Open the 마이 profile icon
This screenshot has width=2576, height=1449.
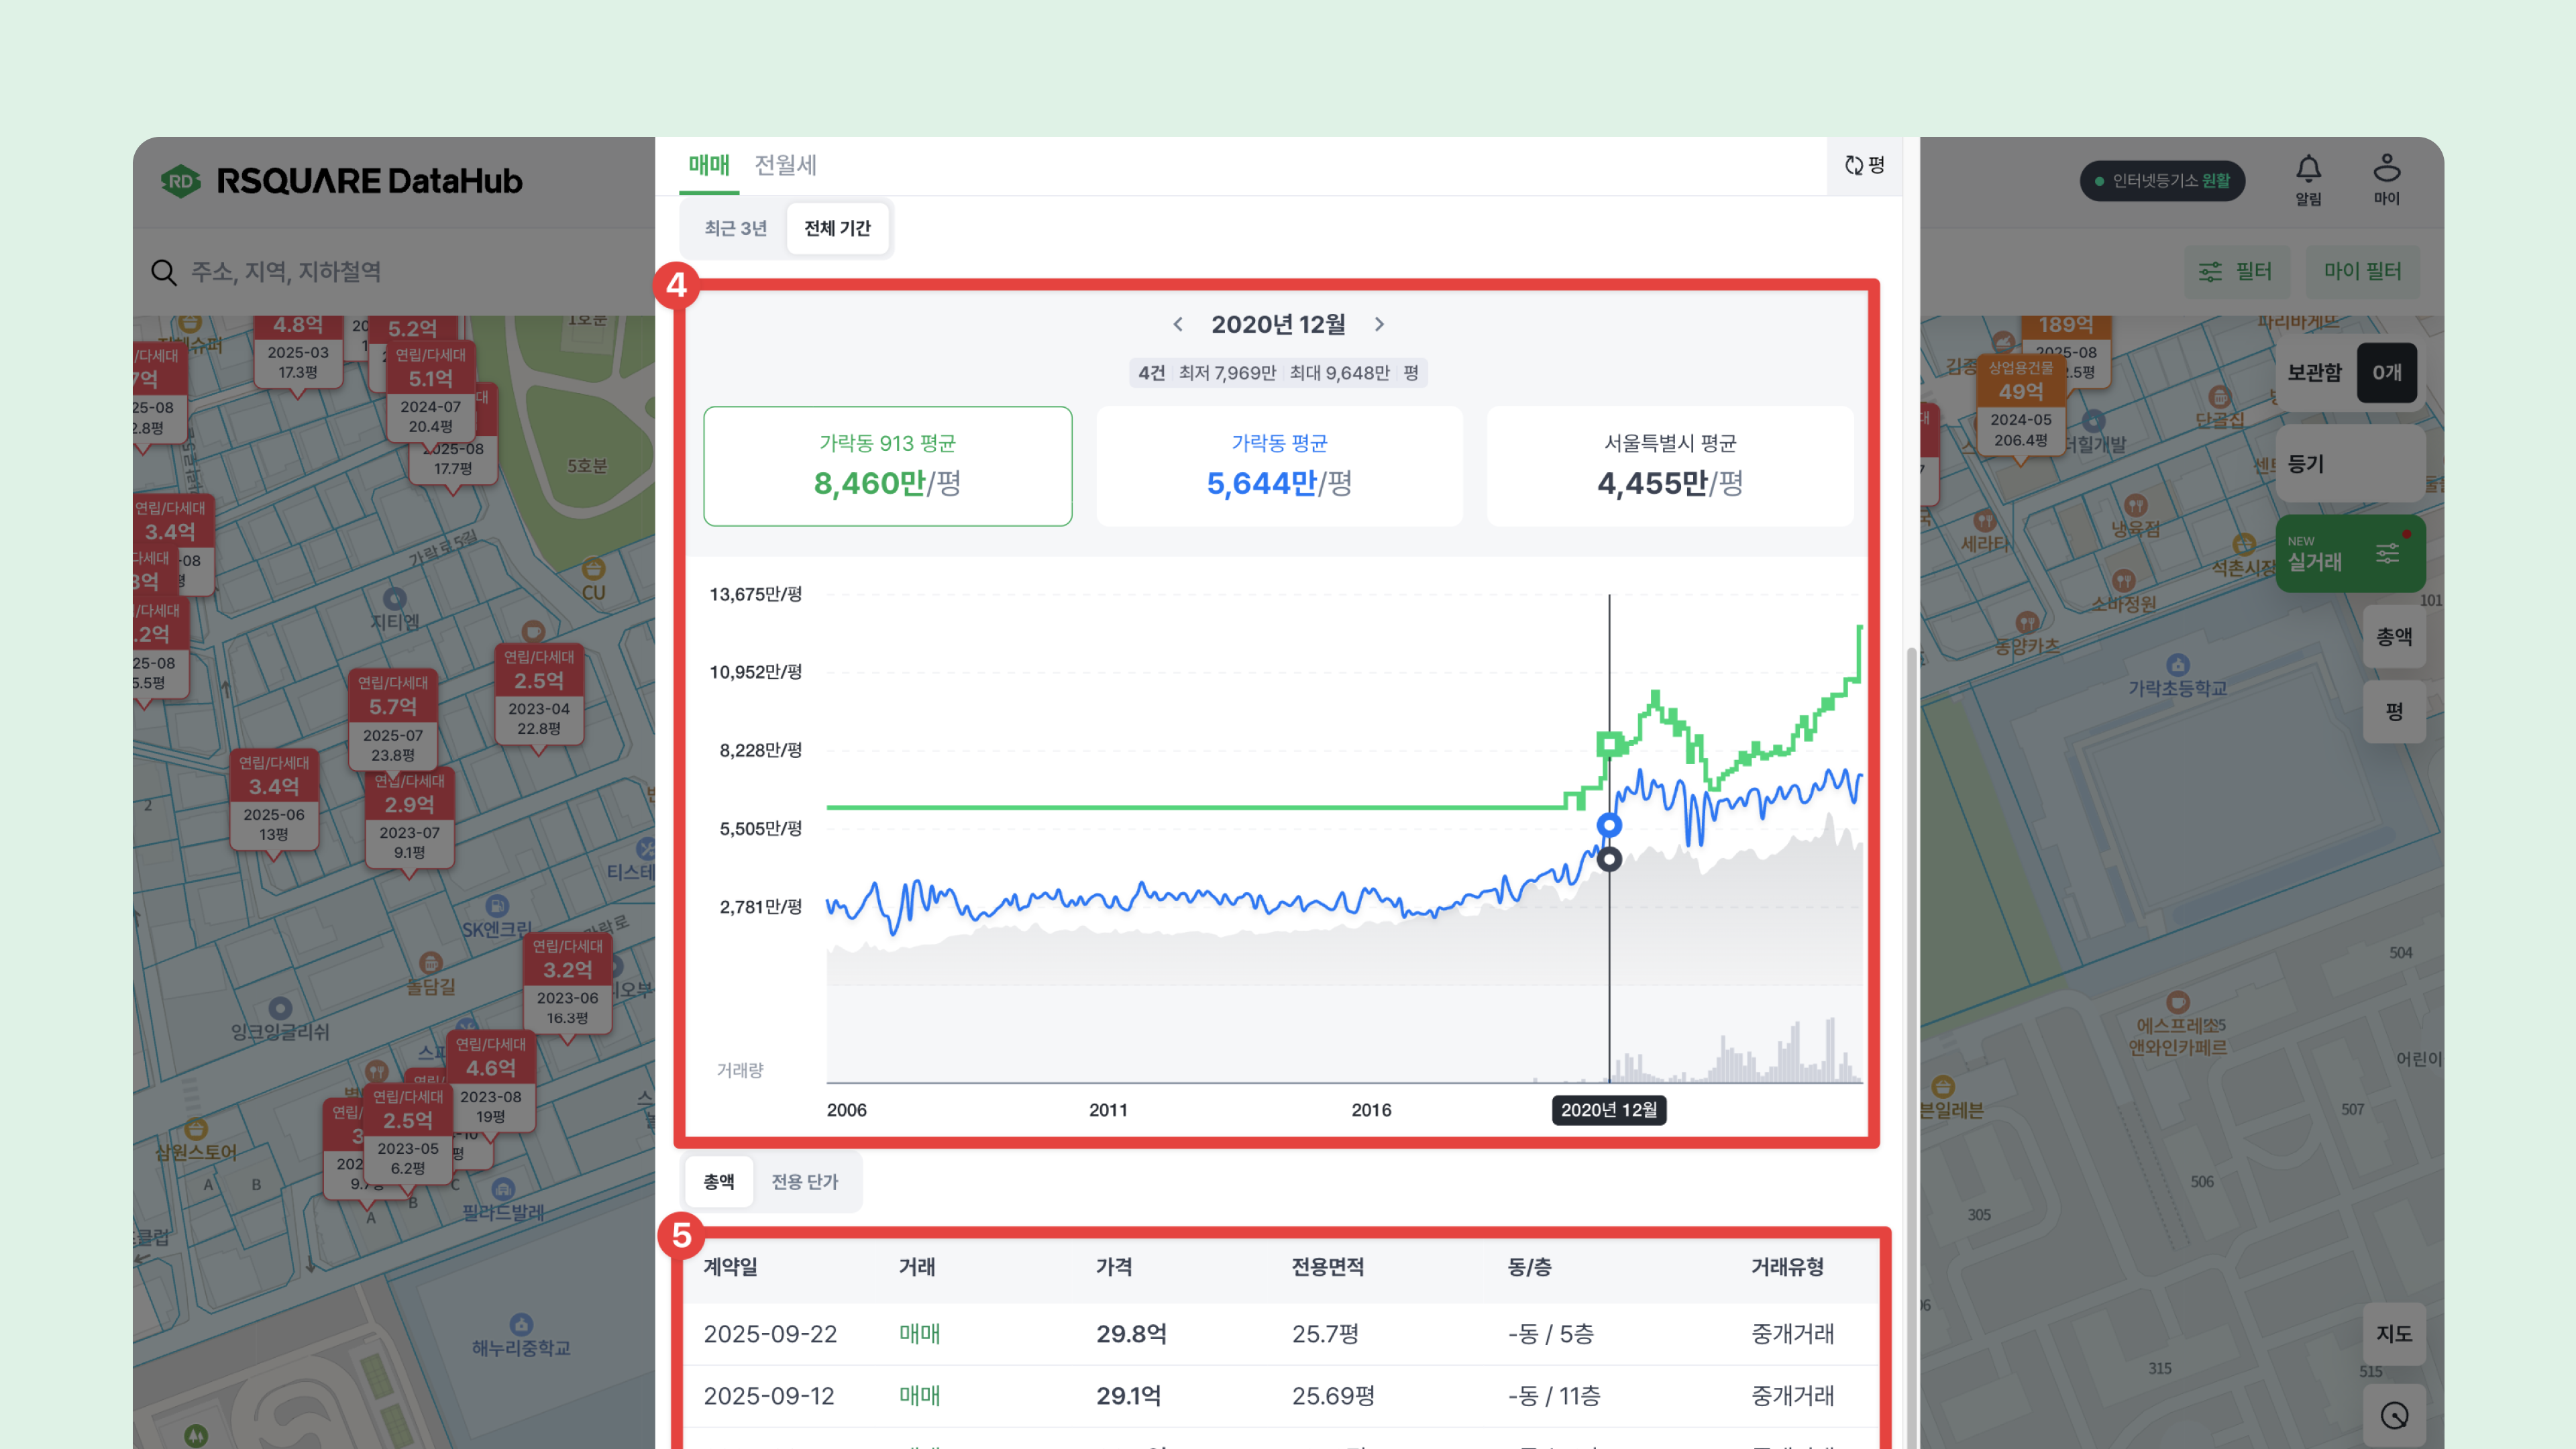[x=2386, y=168]
